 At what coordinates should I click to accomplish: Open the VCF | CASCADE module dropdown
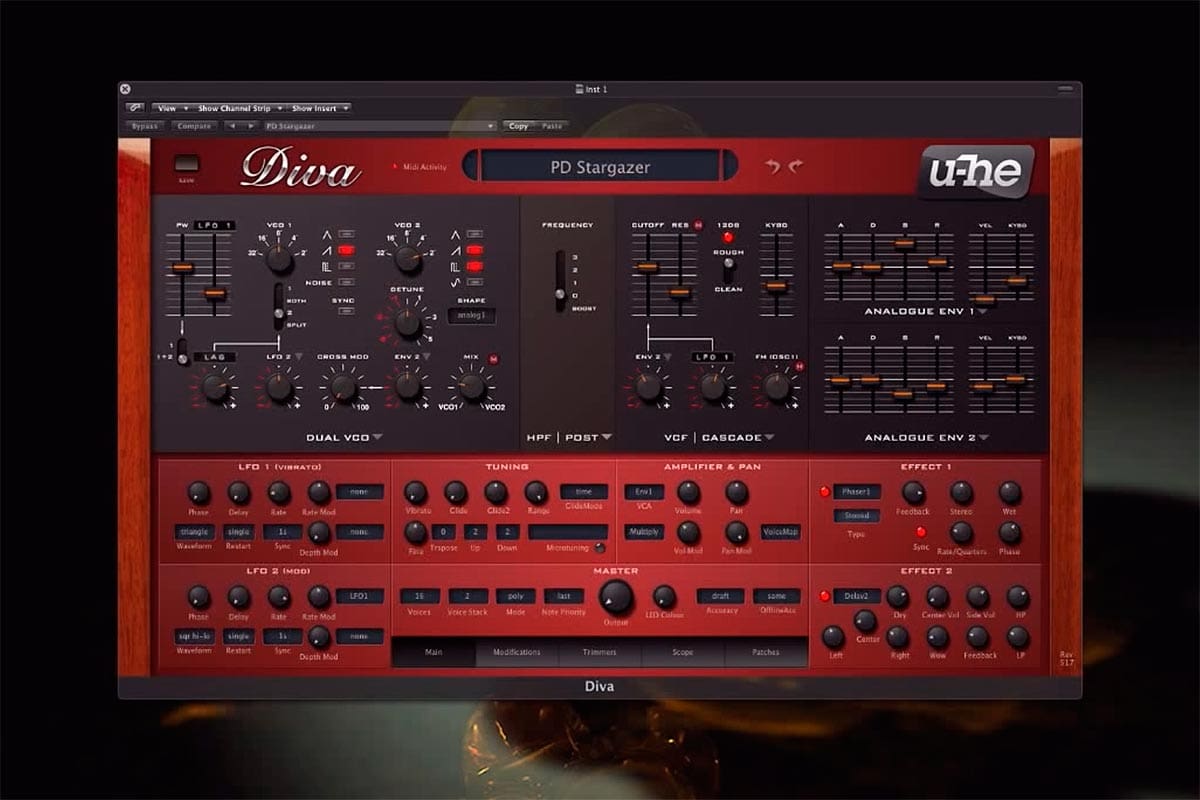(x=720, y=438)
